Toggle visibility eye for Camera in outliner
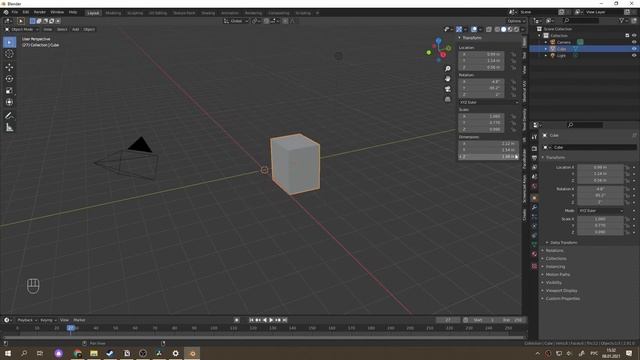640x360 pixels. (x=634, y=42)
